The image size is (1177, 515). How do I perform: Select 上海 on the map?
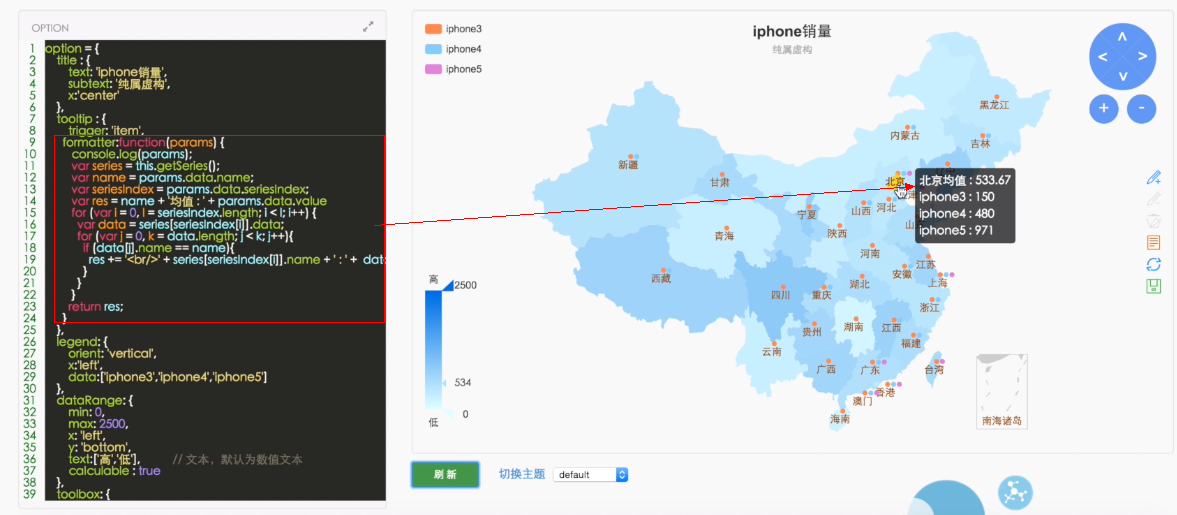[x=938, y=283]
